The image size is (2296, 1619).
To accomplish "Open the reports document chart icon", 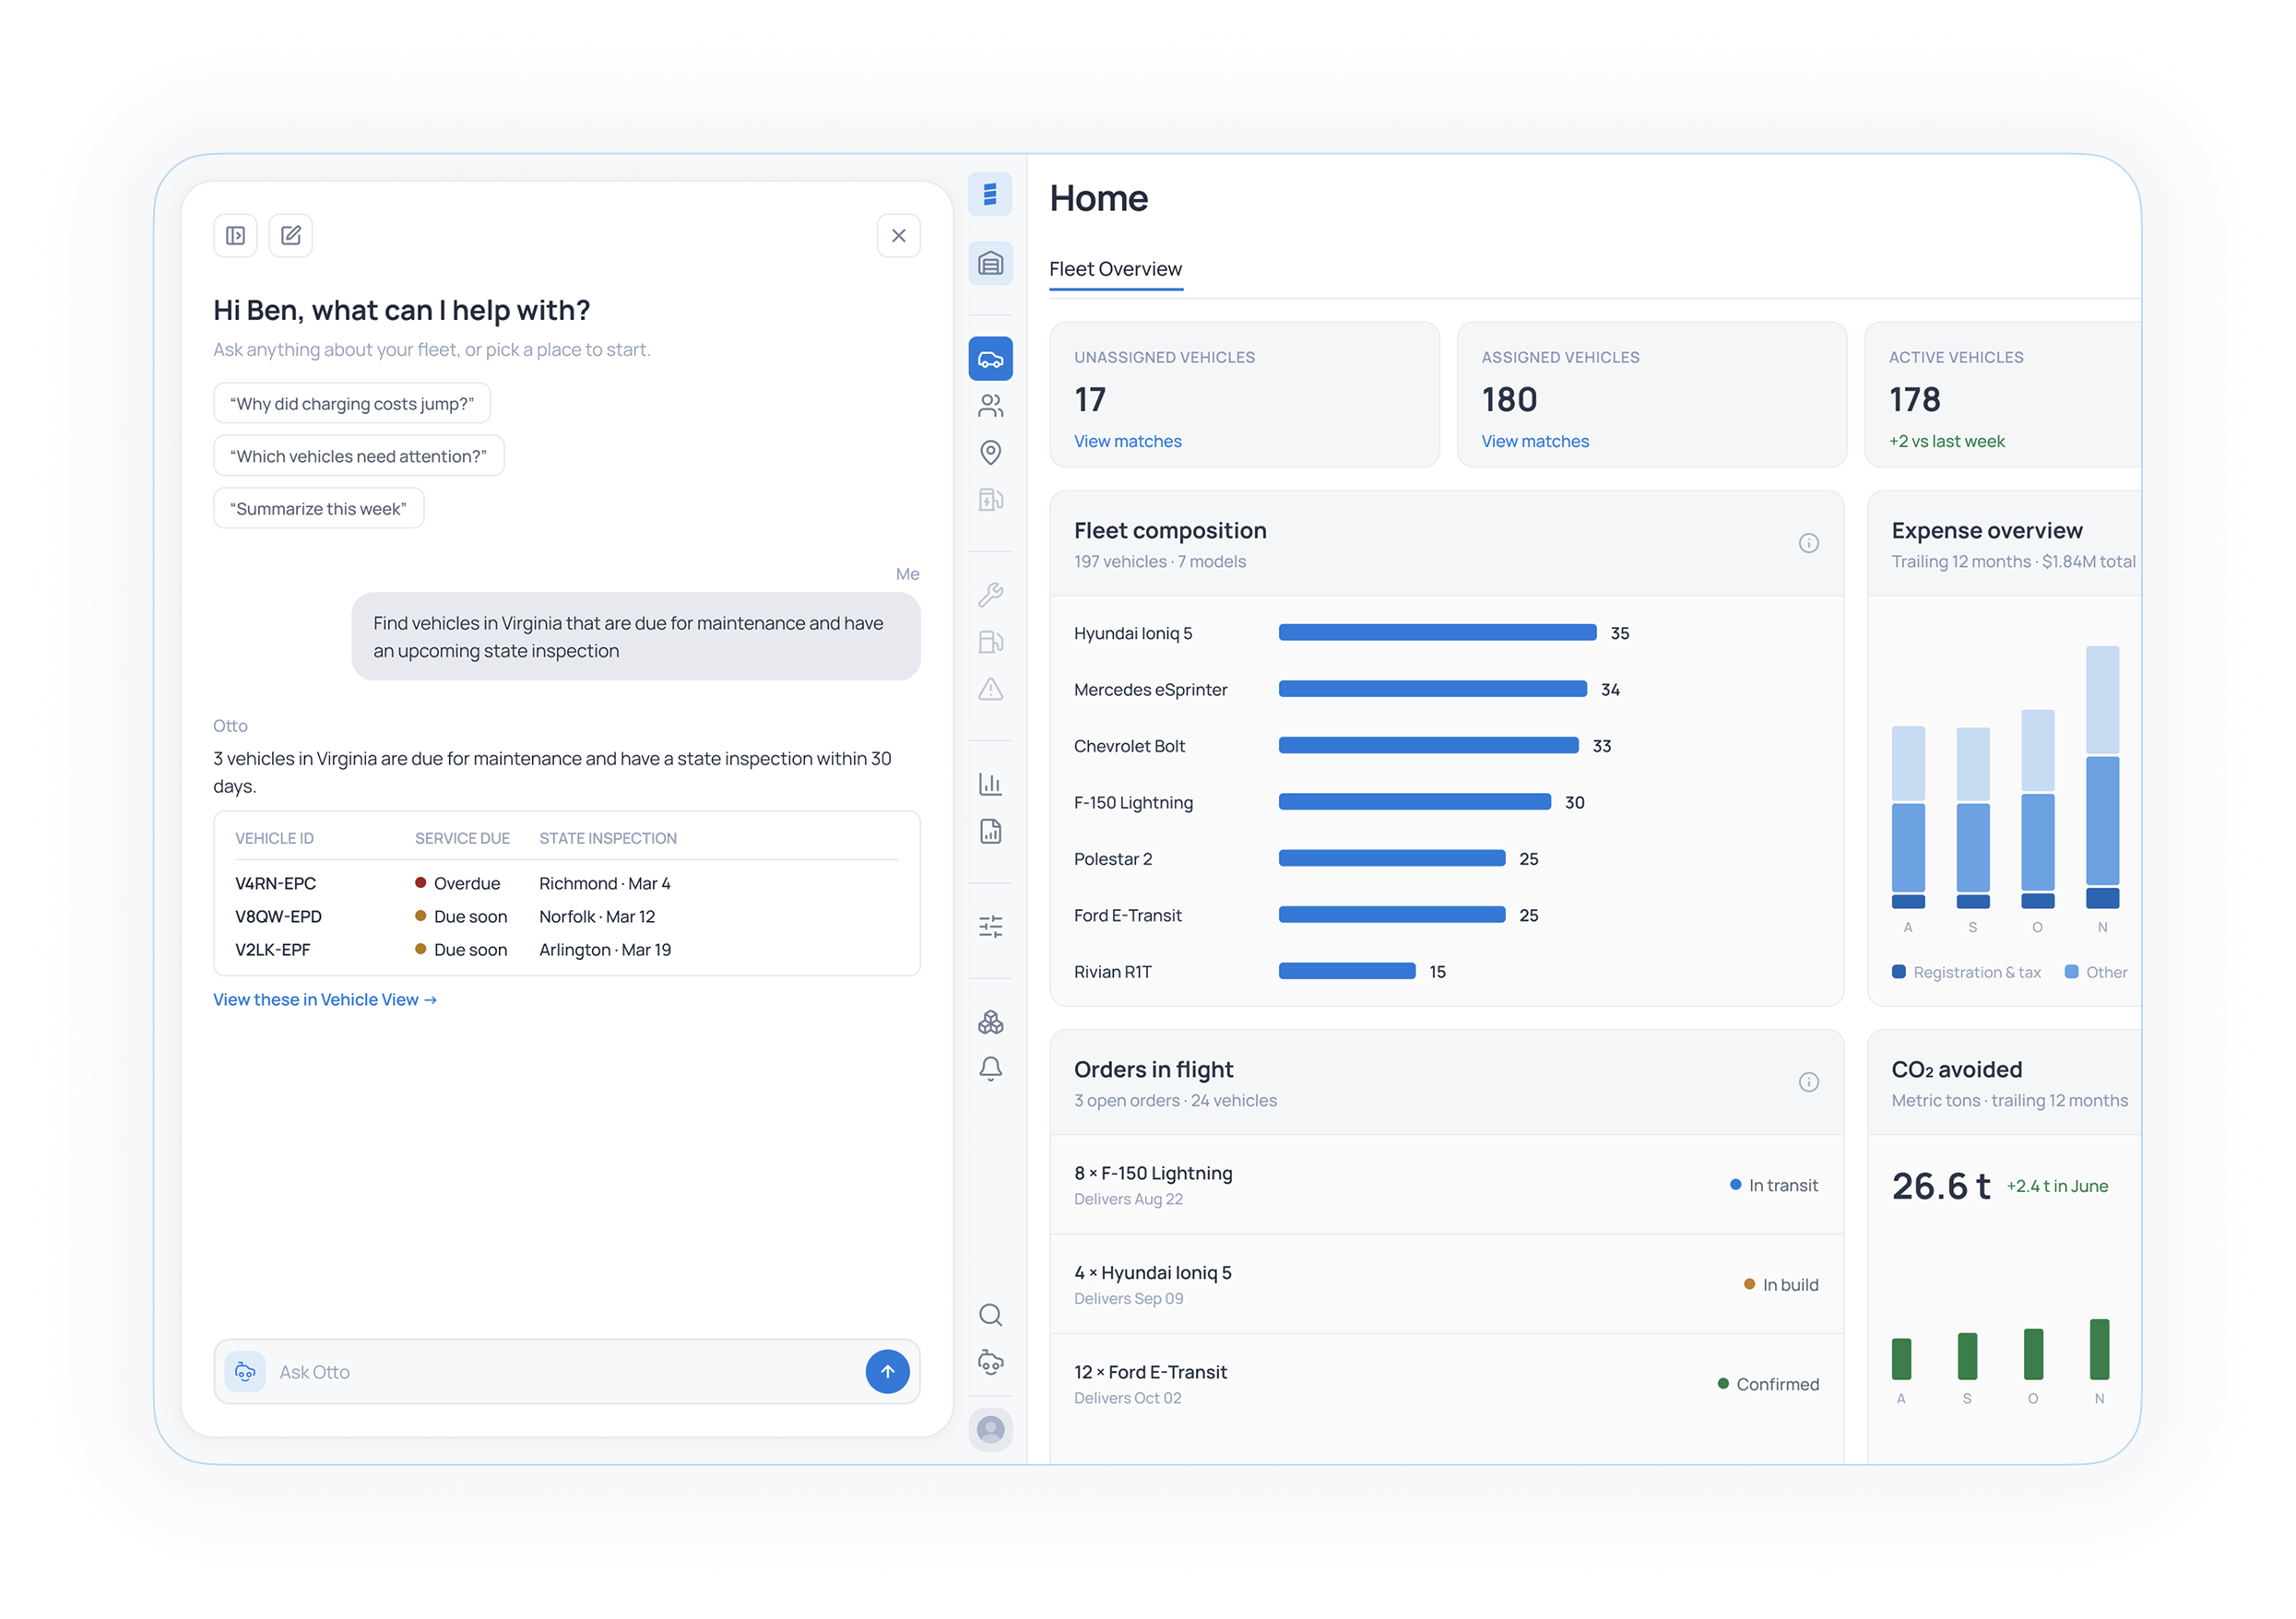I will 990,832.
